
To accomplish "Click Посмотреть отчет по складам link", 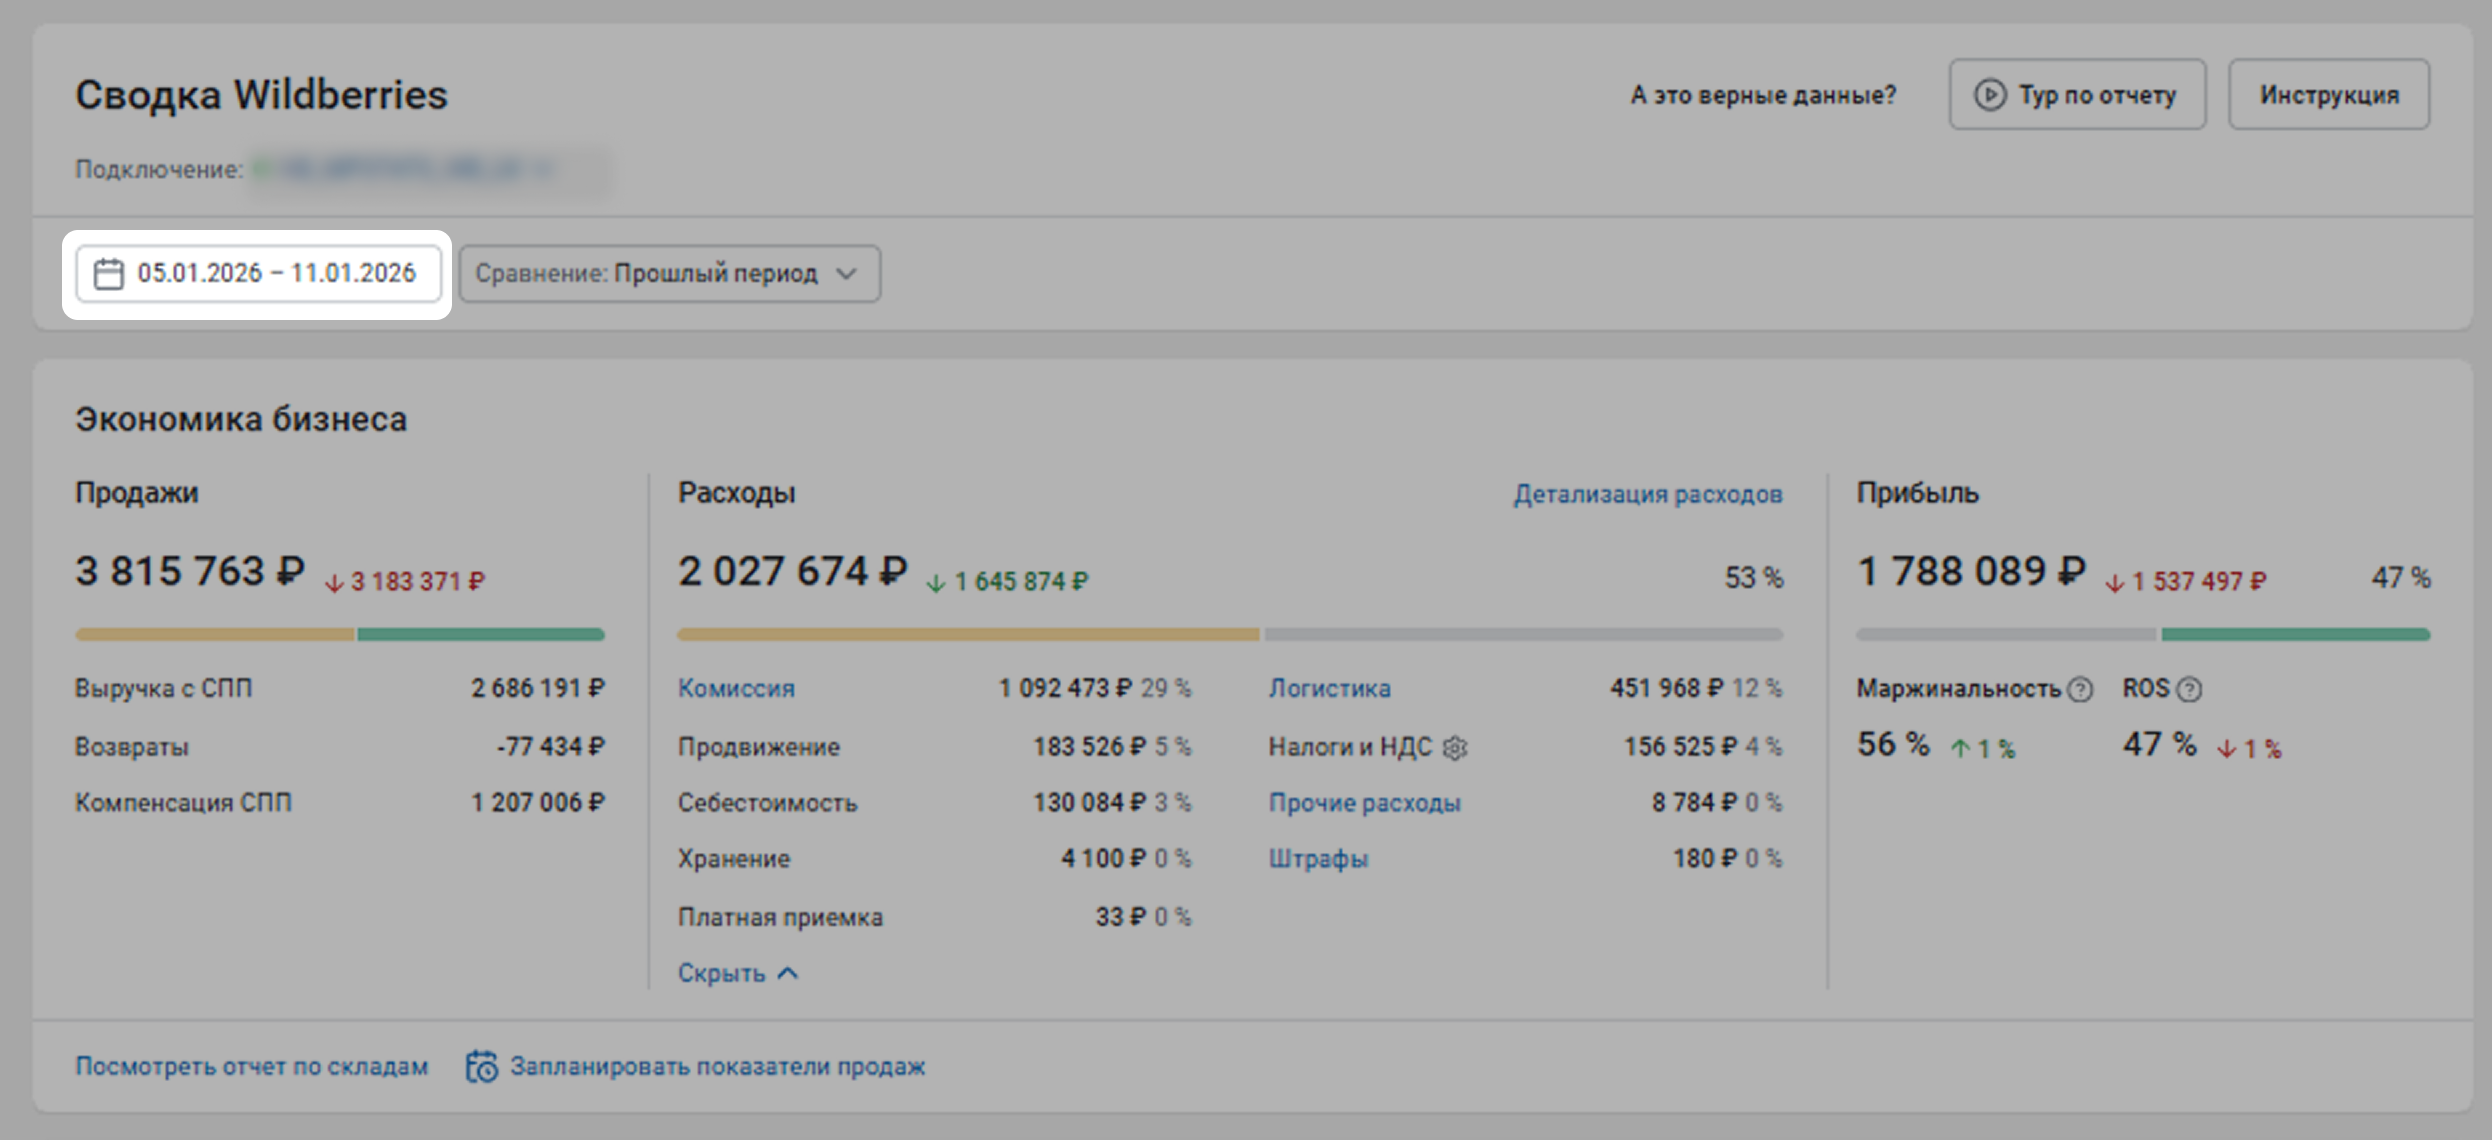I will (252, 1066).
